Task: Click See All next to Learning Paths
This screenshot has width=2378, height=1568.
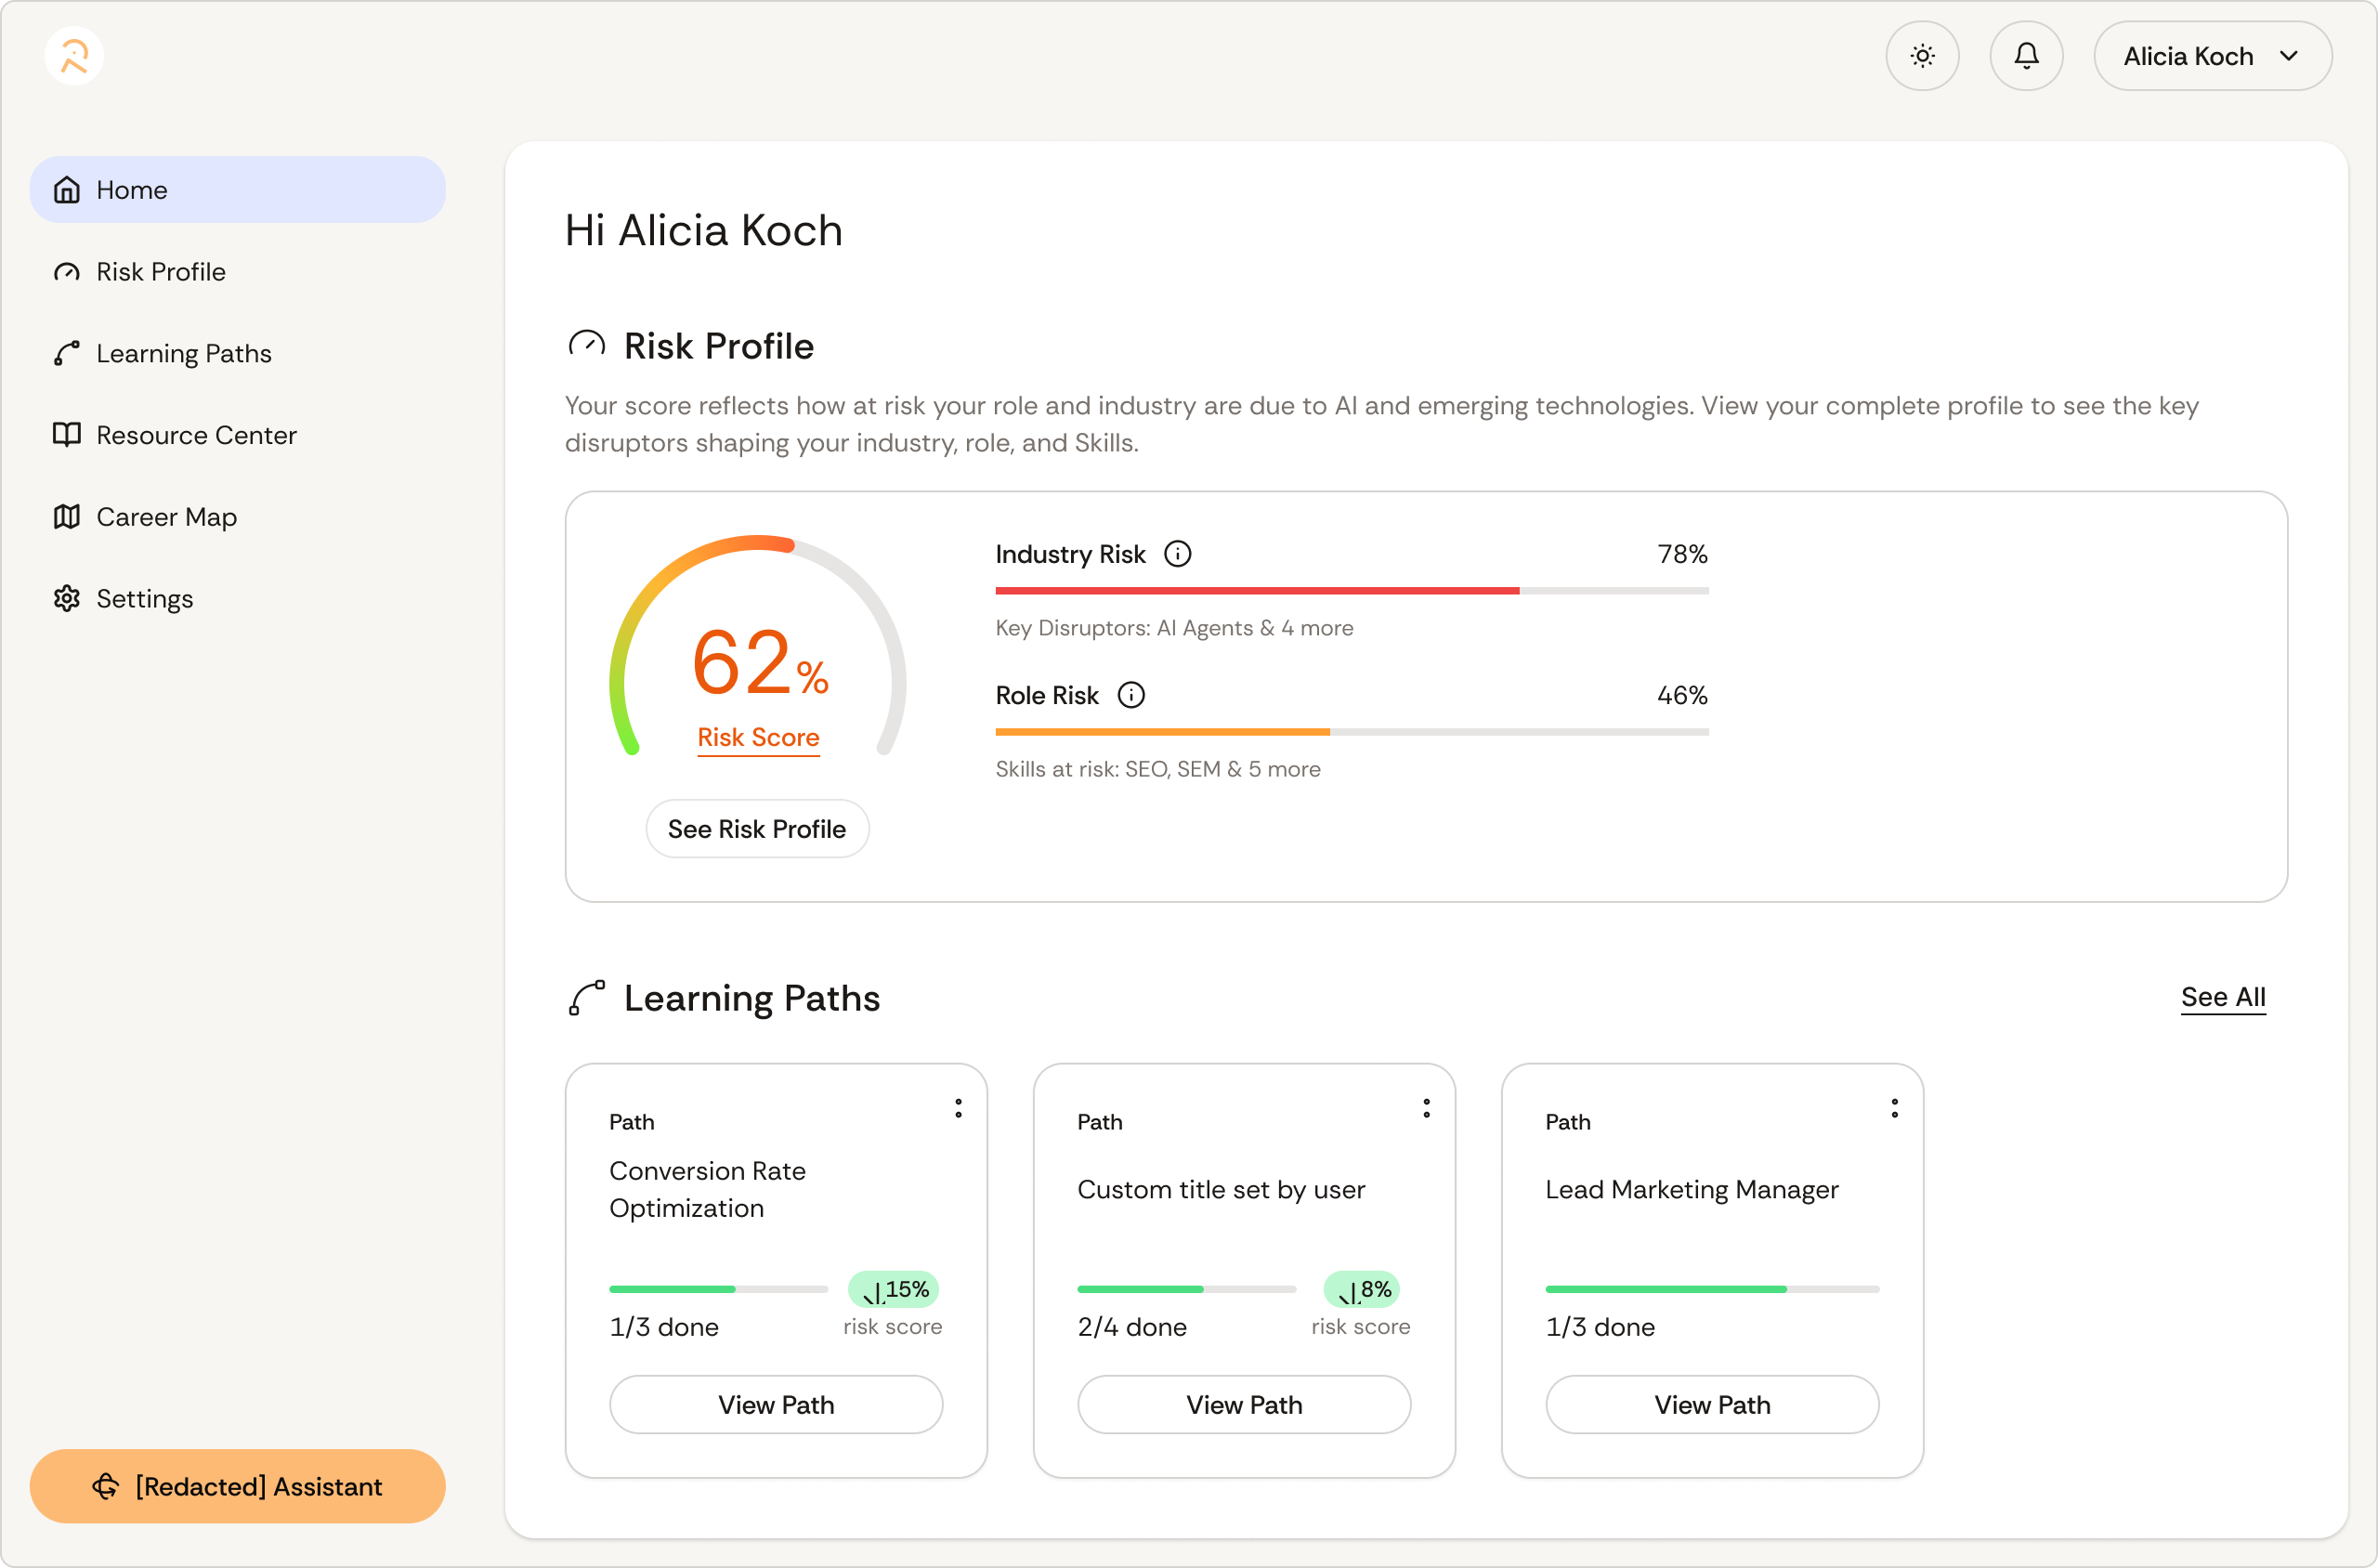Action: [2224, 996]
